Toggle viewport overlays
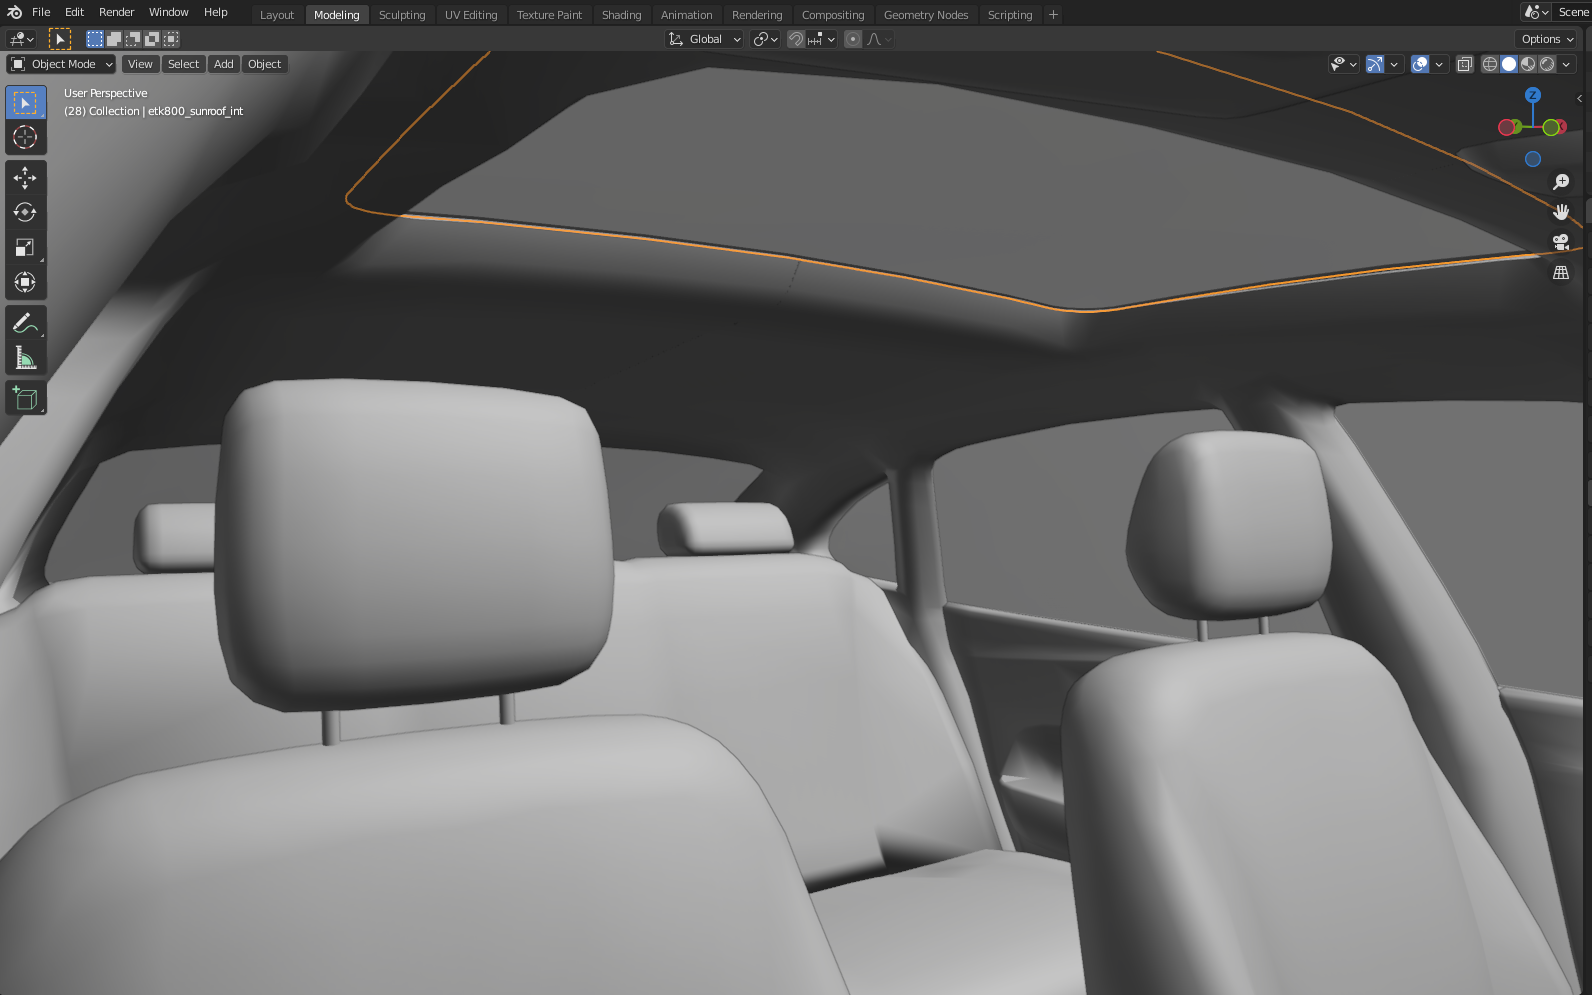 (x=1420, y=64)
